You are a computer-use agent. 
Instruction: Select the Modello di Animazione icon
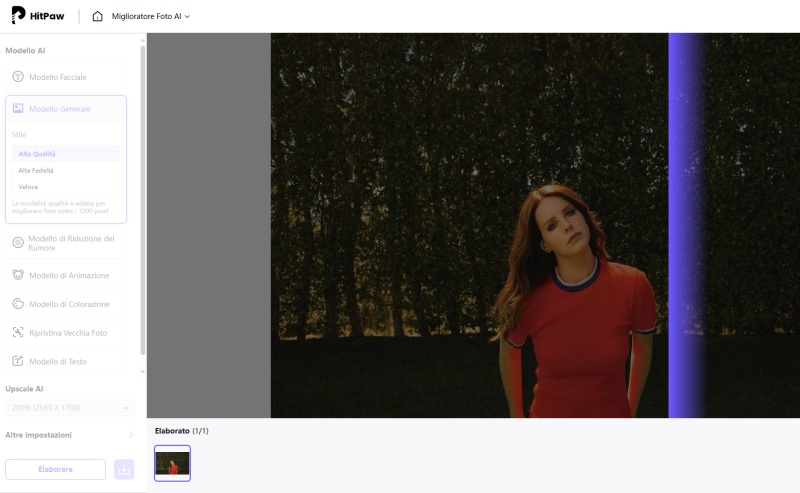click(18, 275)
